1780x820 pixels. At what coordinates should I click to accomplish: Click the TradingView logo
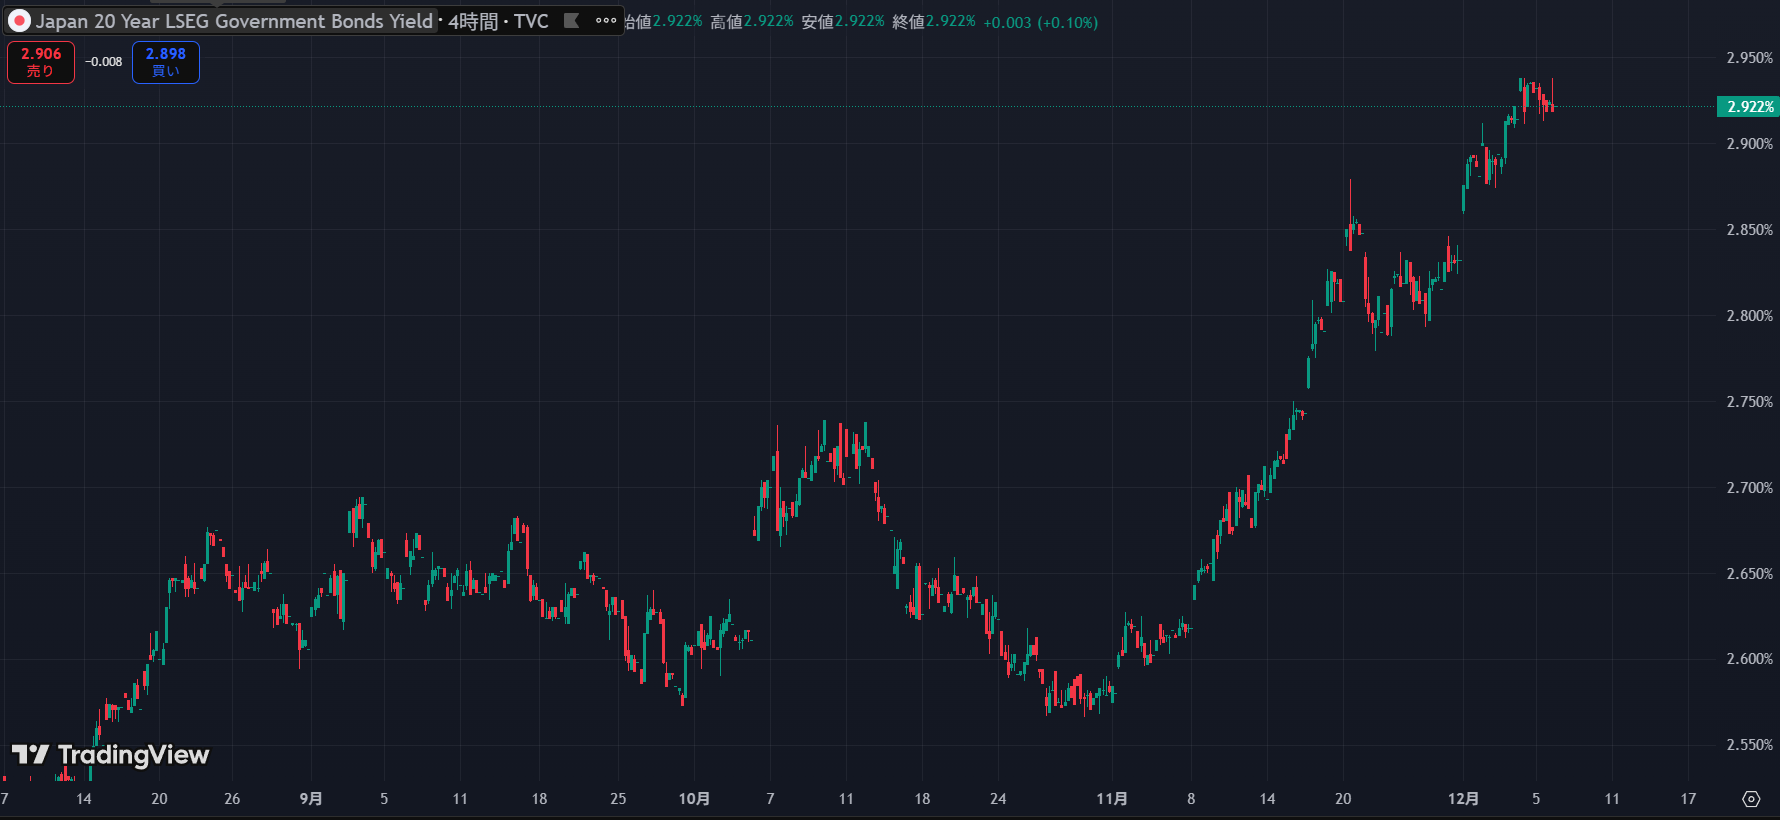click(x=110, y=755)
